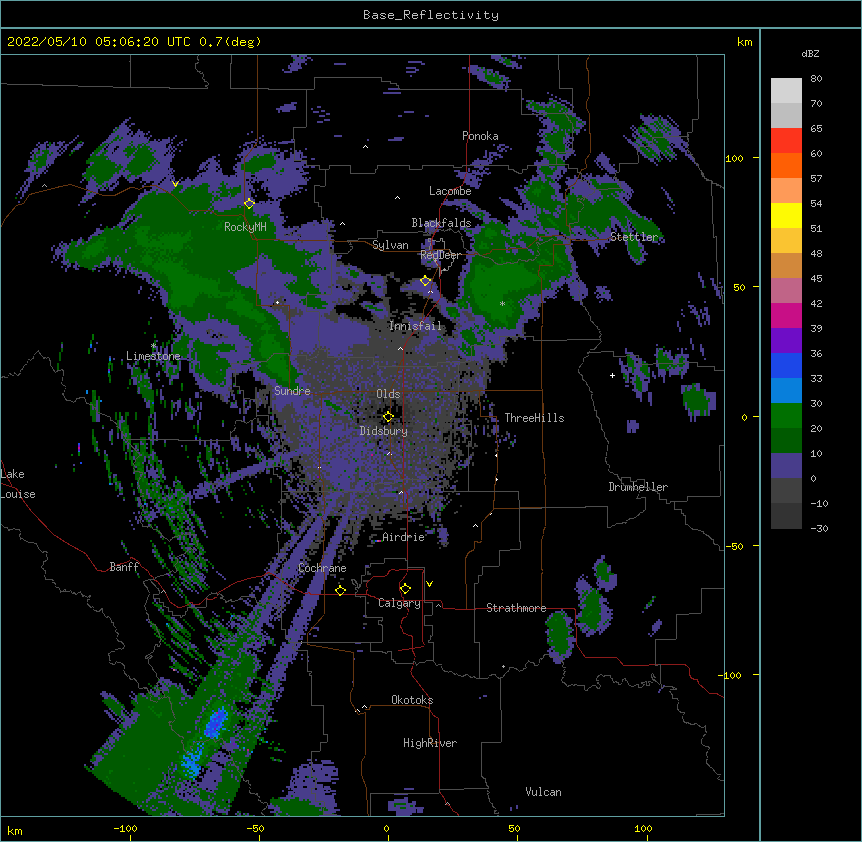Click the Innisfail city label
Image resolution: width=862 pixels, height=842 pixels.
point(415,326)
